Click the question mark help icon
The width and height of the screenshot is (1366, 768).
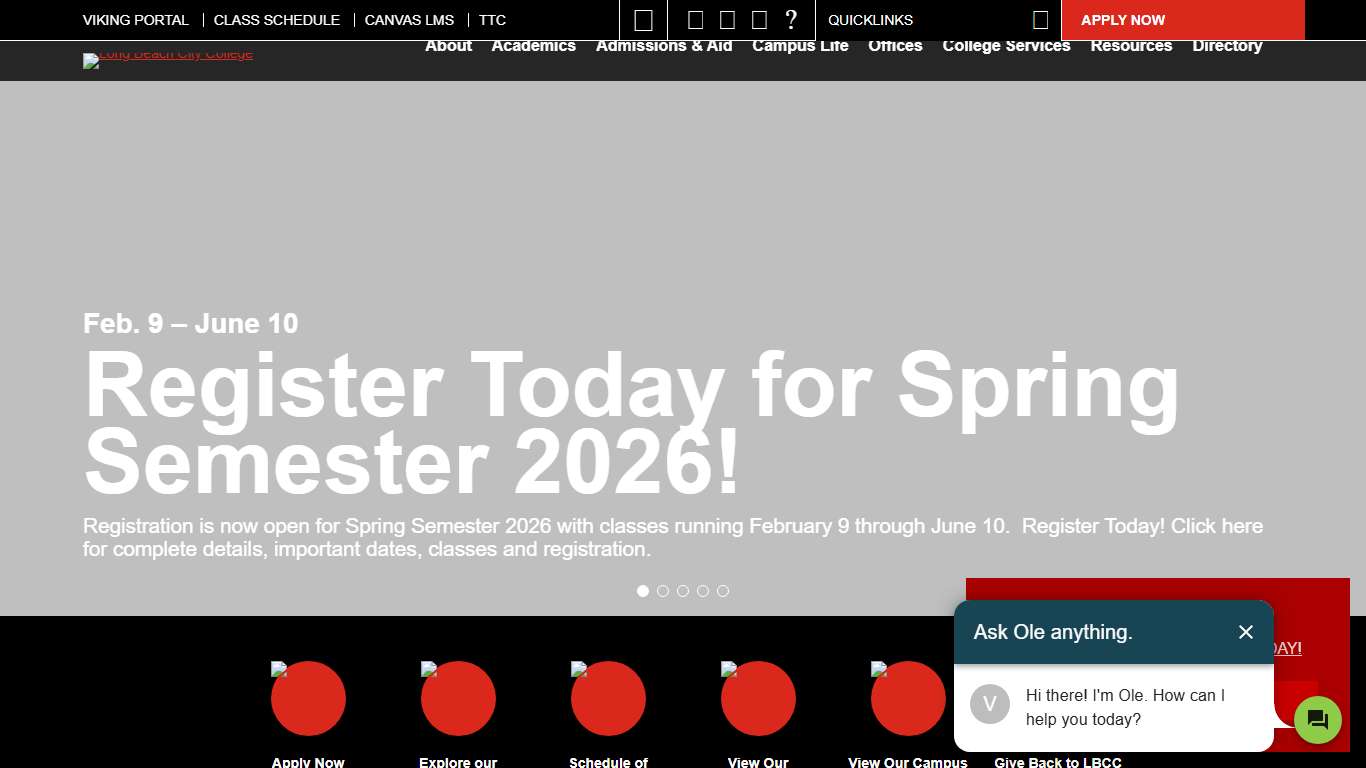[791, 20]
